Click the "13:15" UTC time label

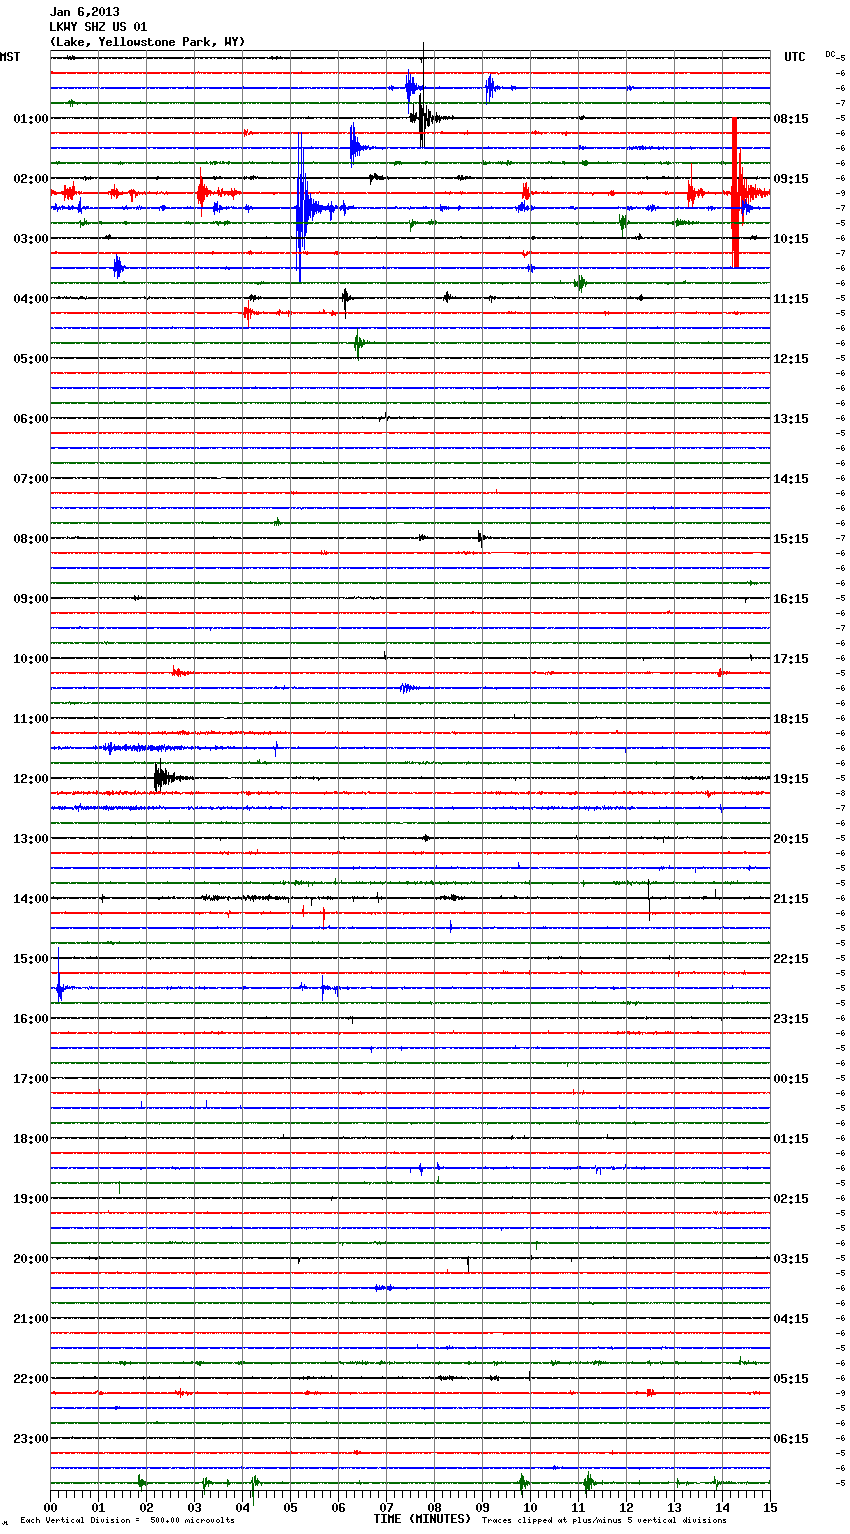(x=791, y=418)
